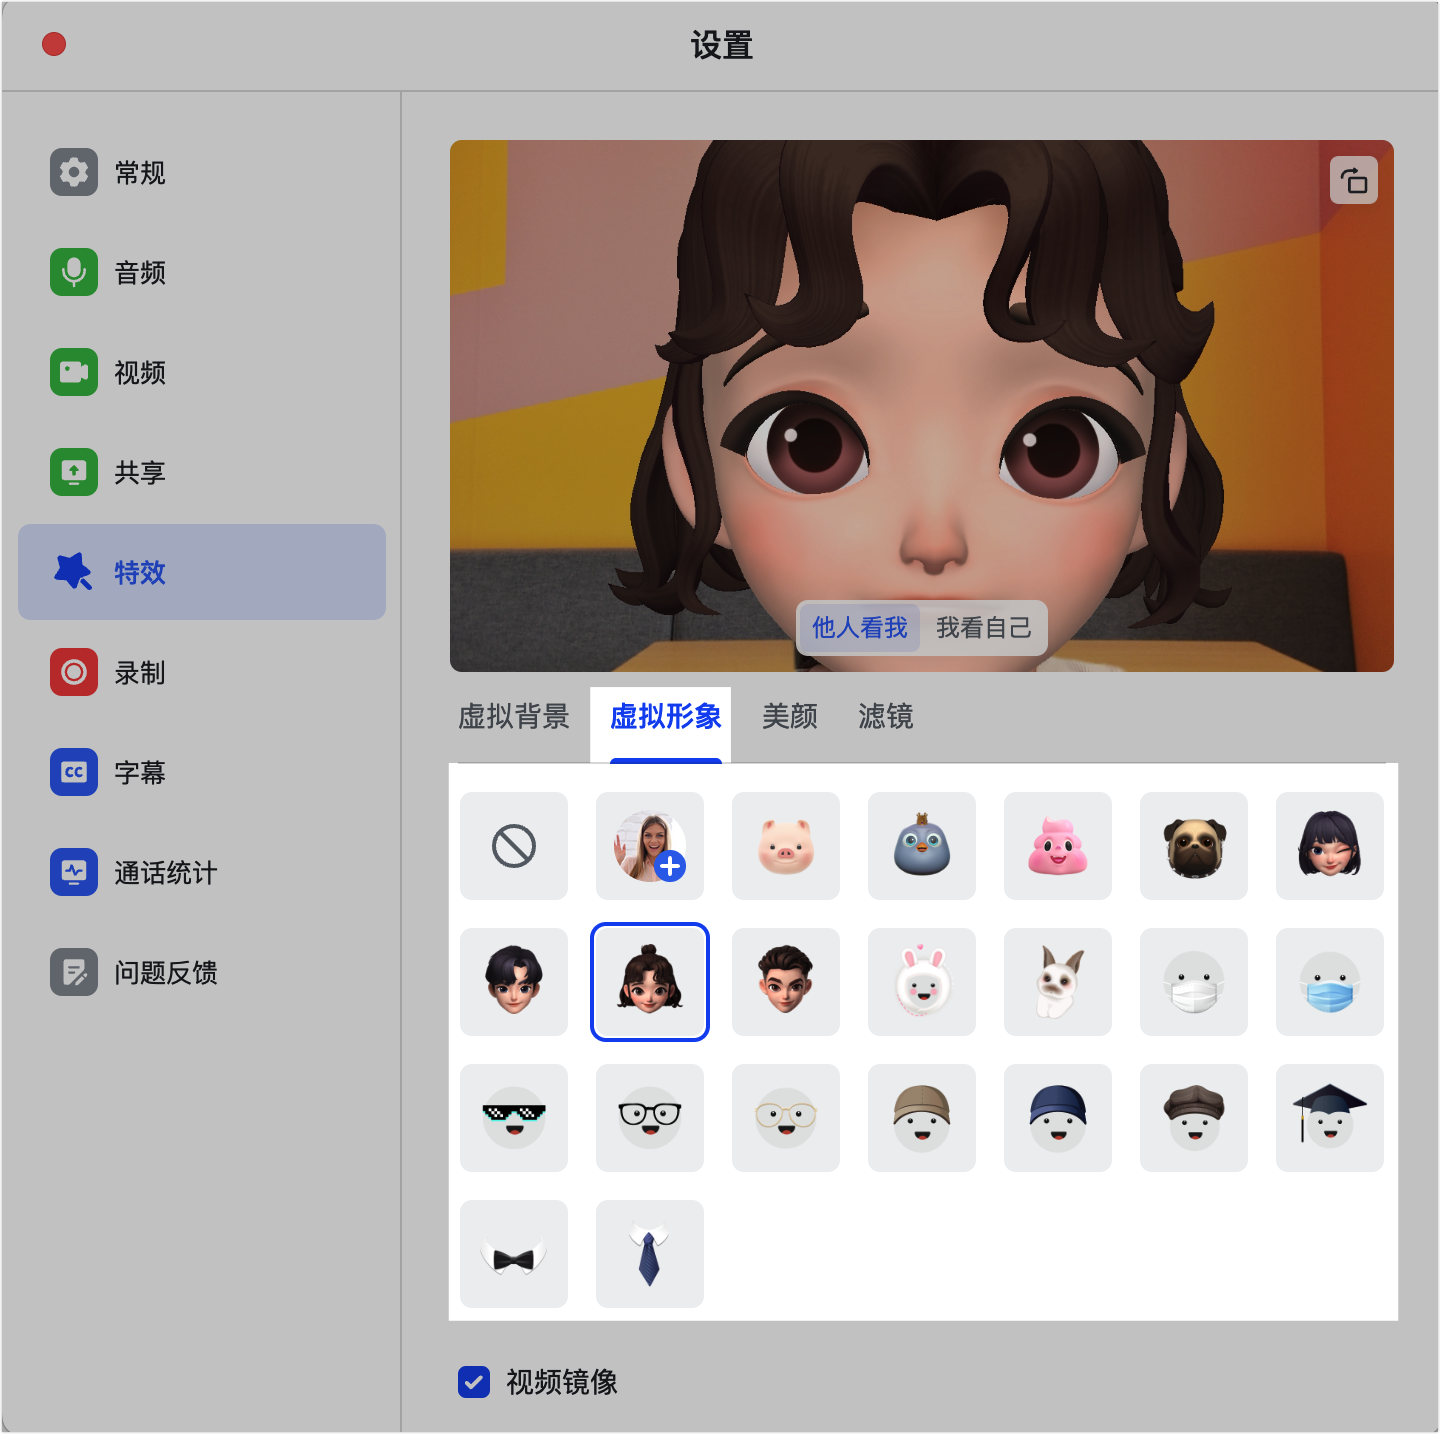Image resolution: width=1440 pixels, height=1434 pixels.
Task: Select the 特效 effects section
Action: click(202, 572)
